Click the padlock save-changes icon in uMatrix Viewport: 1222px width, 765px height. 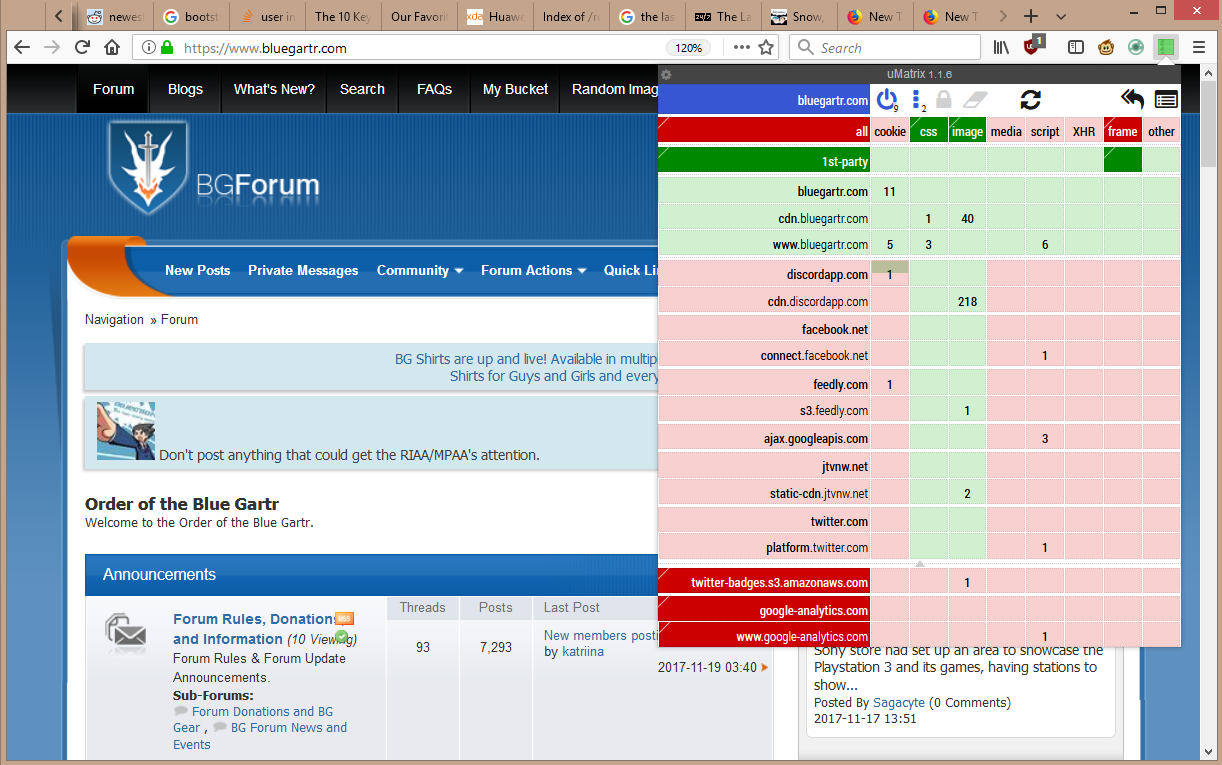tap(943, 99)
